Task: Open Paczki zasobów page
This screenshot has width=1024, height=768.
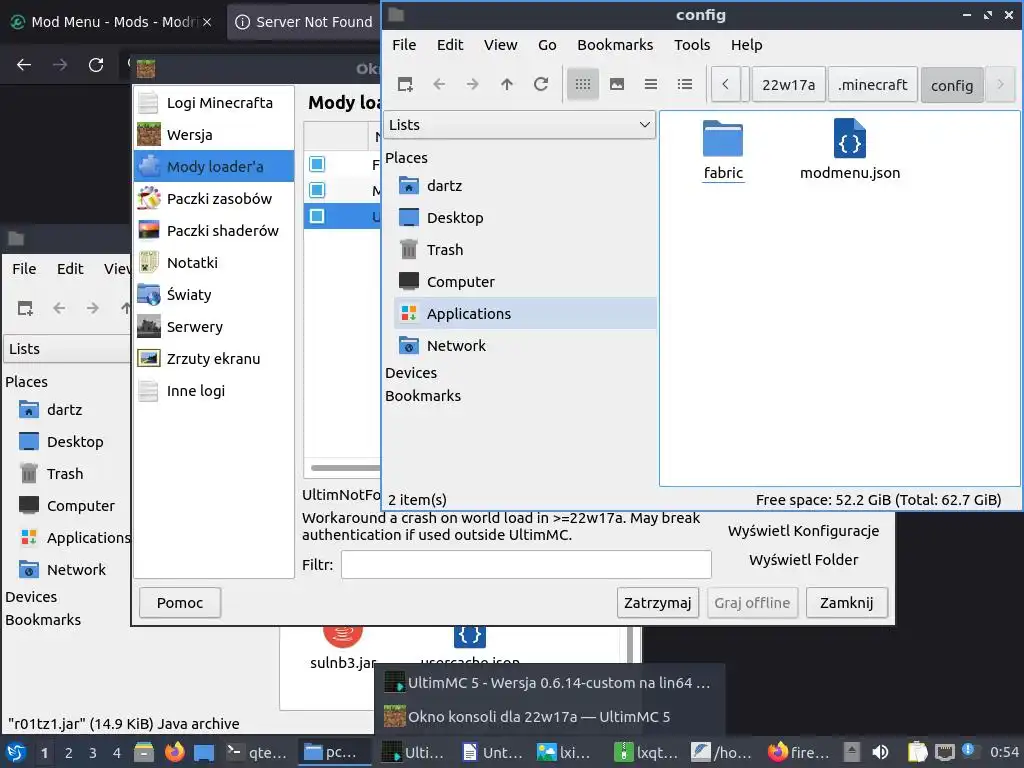Action: tap(214, 199)
